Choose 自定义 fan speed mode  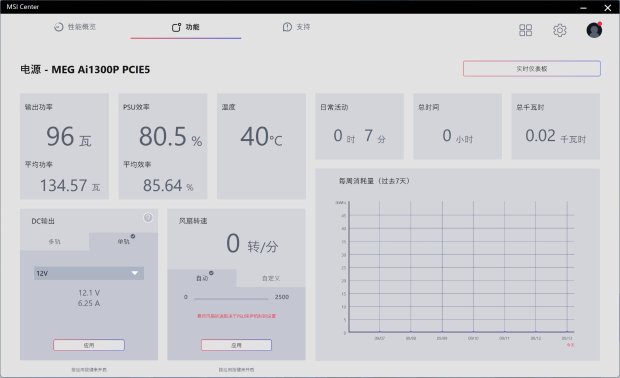coord(271,278)
